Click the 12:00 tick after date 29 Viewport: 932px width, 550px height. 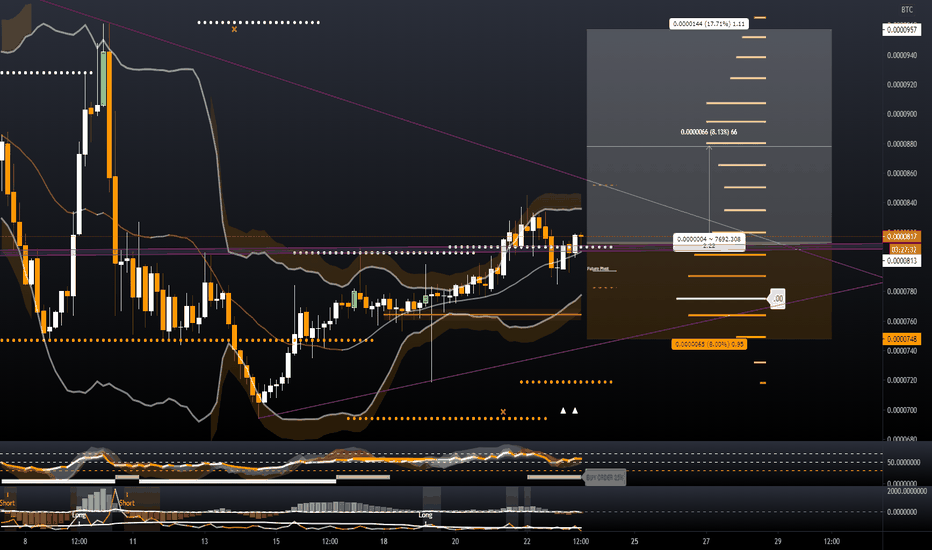(832, 541)
